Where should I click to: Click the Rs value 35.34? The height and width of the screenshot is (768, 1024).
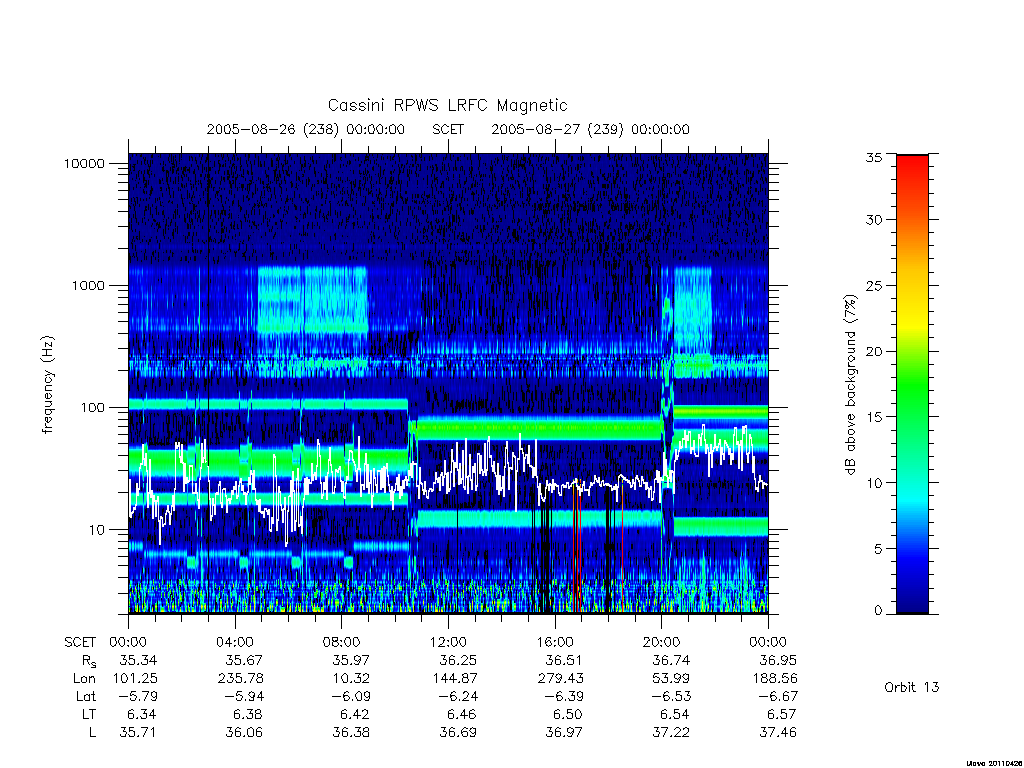pos(138,660)
